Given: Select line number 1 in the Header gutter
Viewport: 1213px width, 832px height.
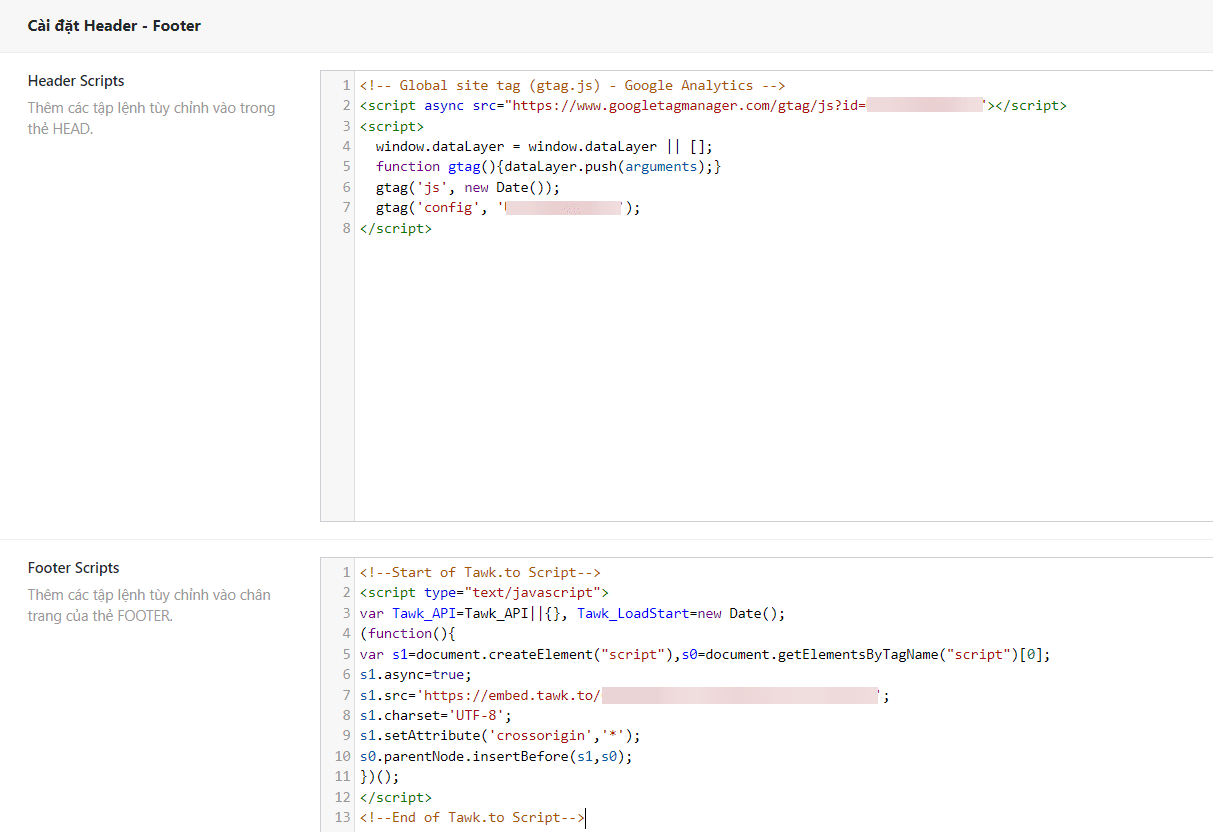Looking at the screenshot, I should coord(346,85).
